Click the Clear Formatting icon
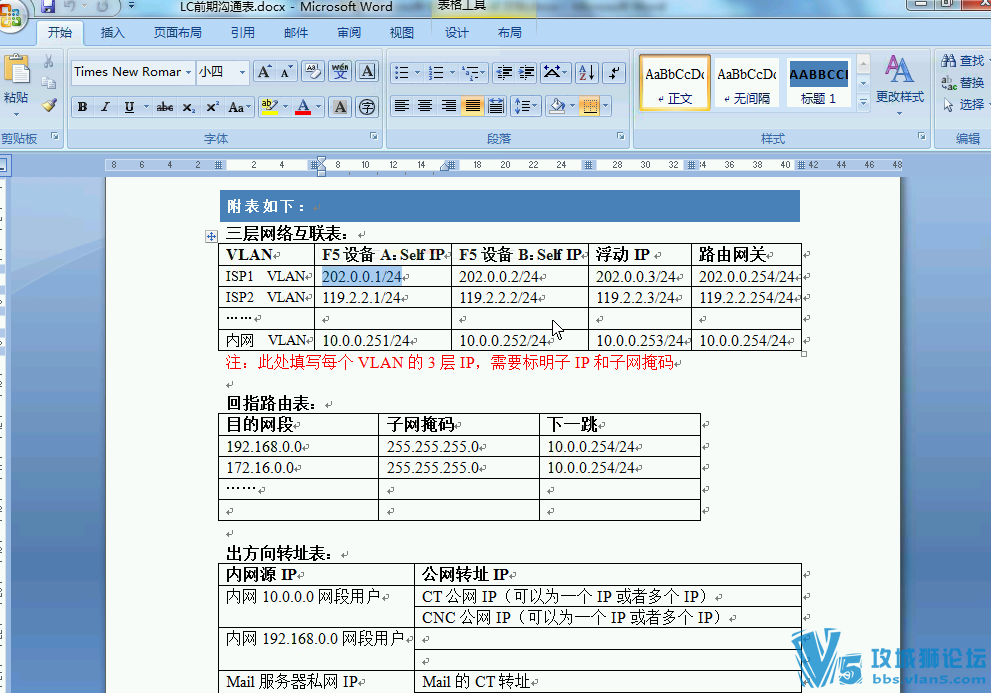This screenshot has height=693, width=991. pos(312,72)
